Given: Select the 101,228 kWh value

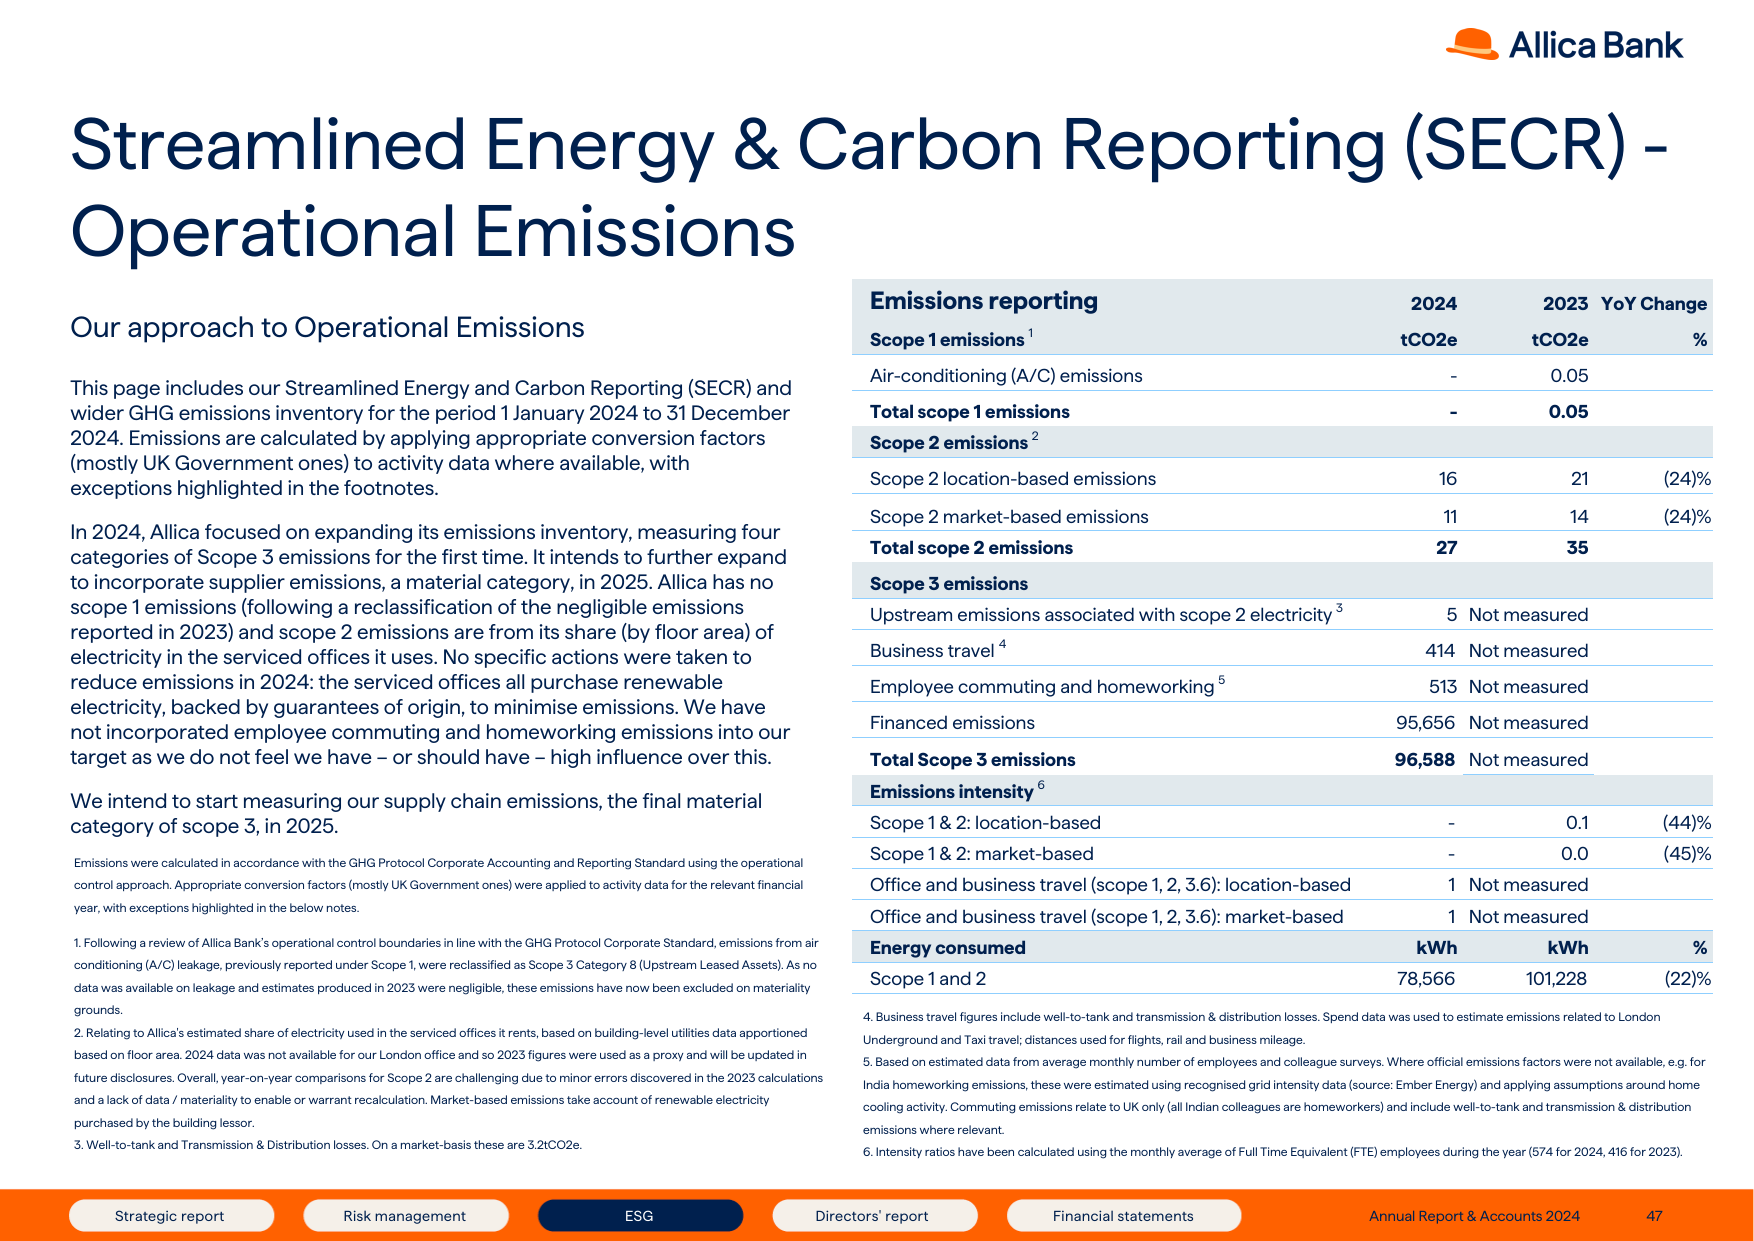Looking at the screenshot, I should coord(1556,979).
